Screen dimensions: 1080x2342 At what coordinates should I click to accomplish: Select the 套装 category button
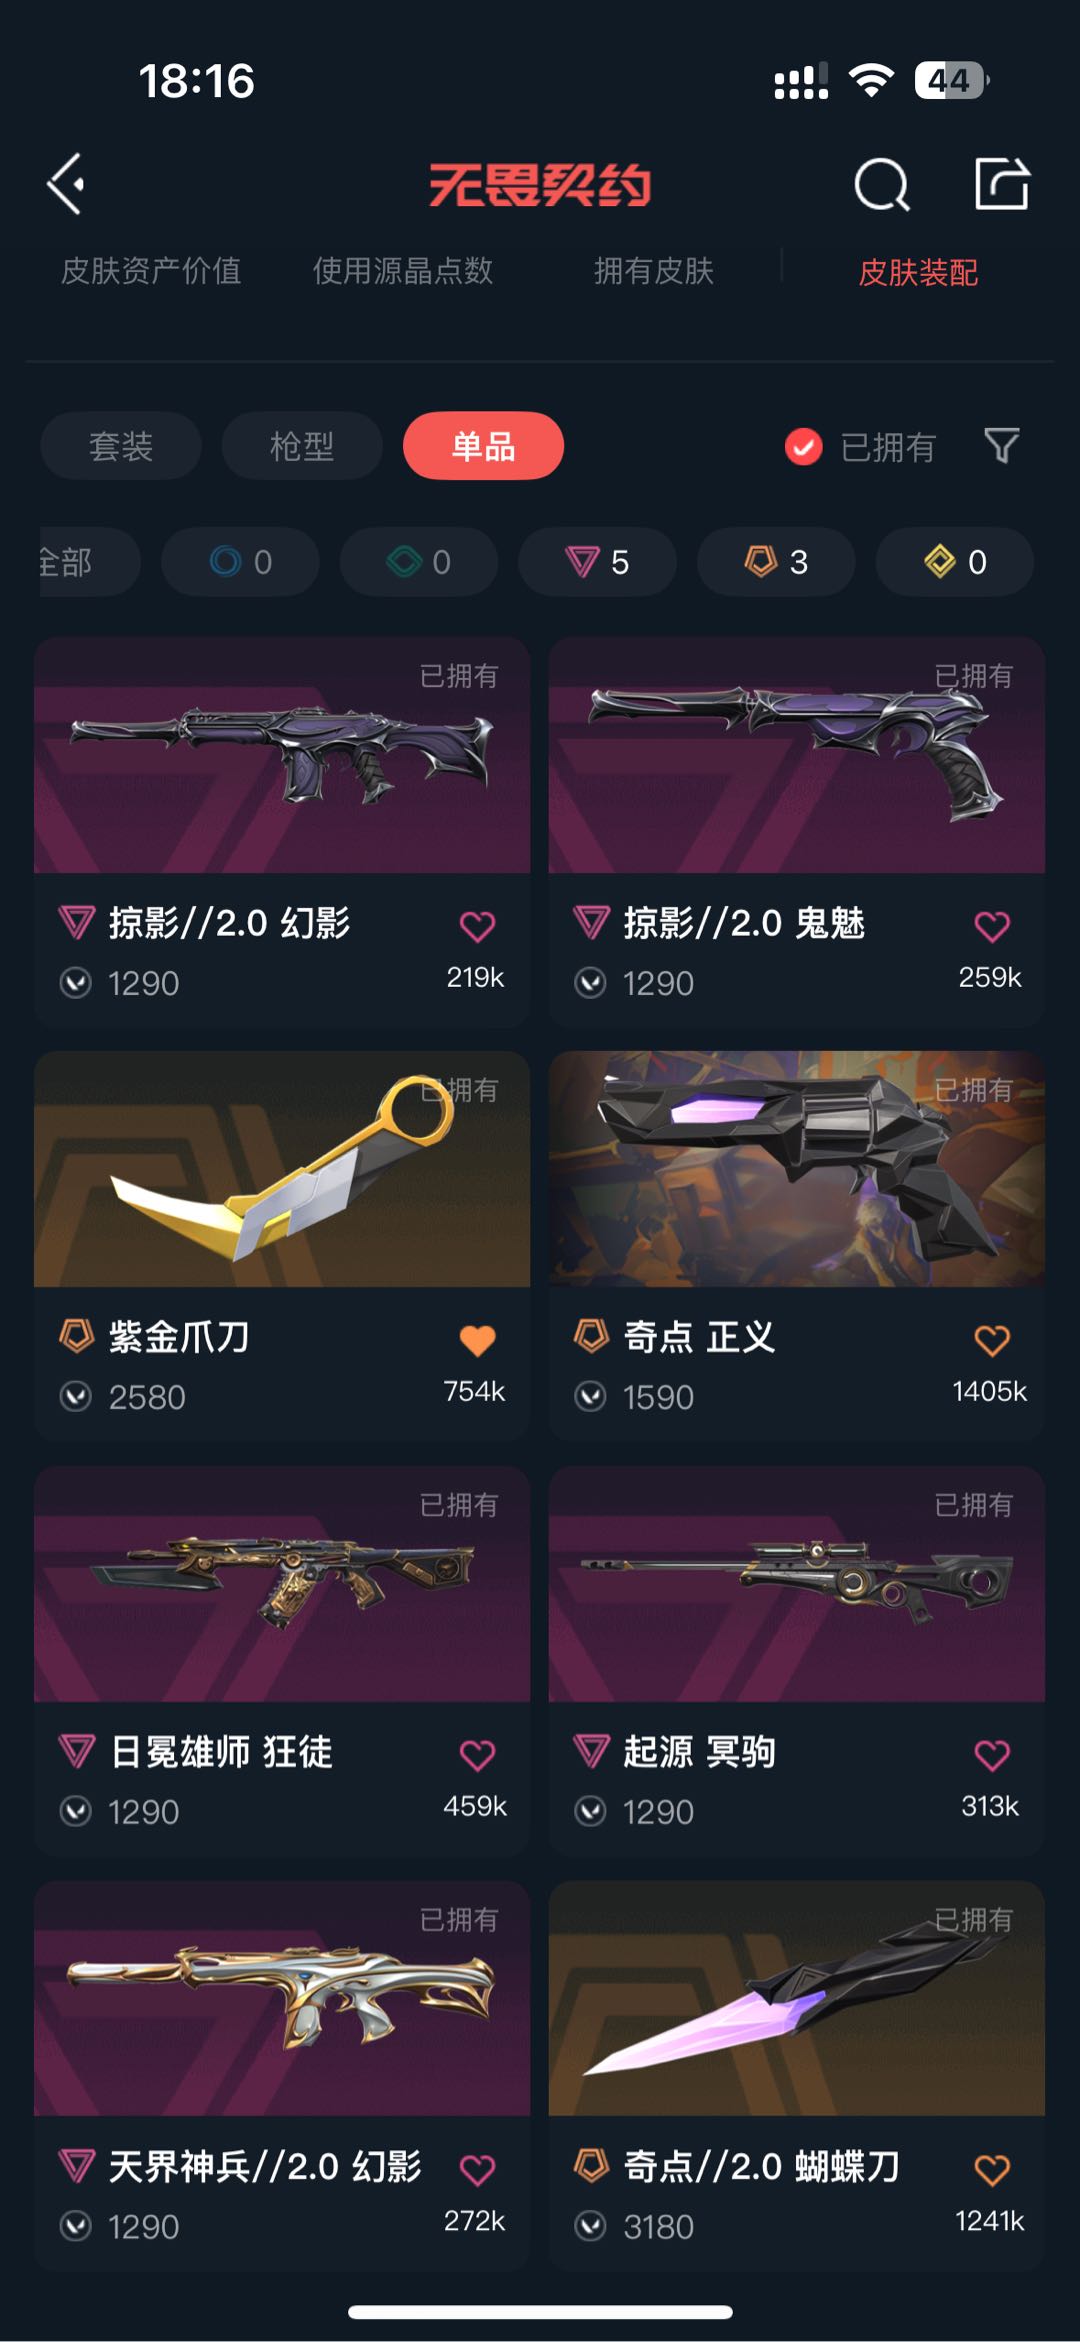[x=121, y=446]
